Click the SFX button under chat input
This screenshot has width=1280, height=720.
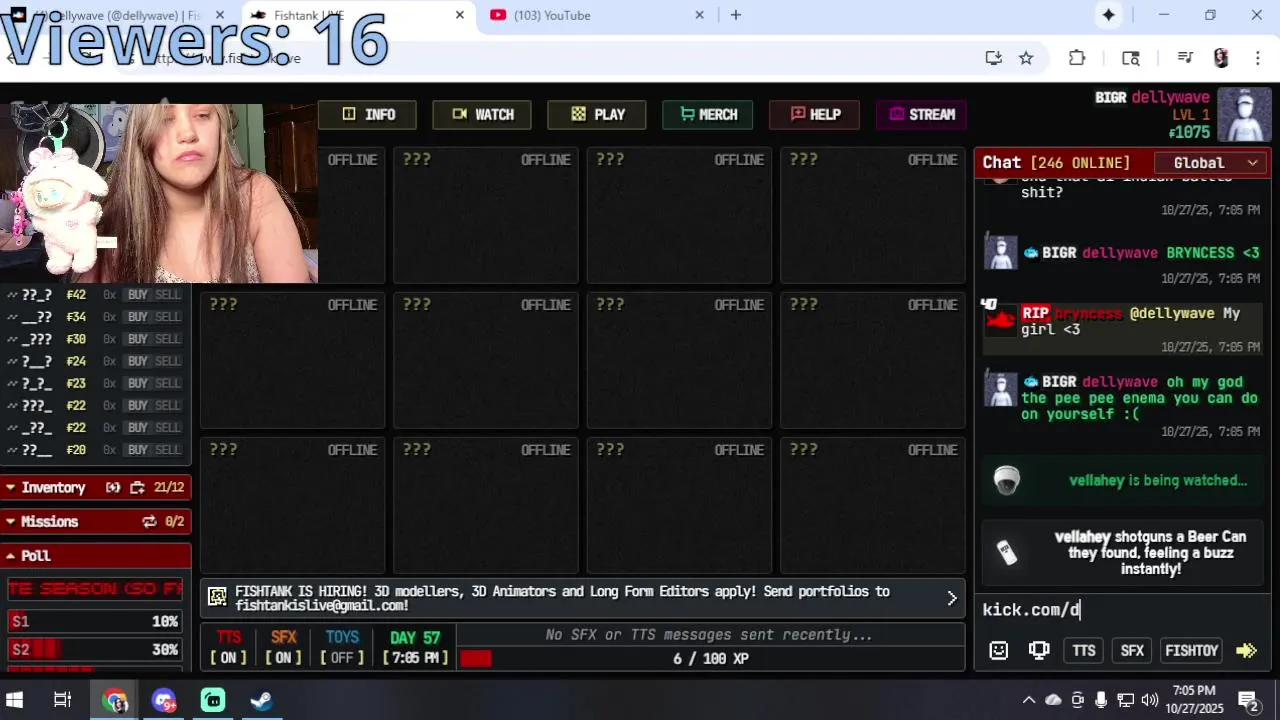click(x=1132, y=651)
